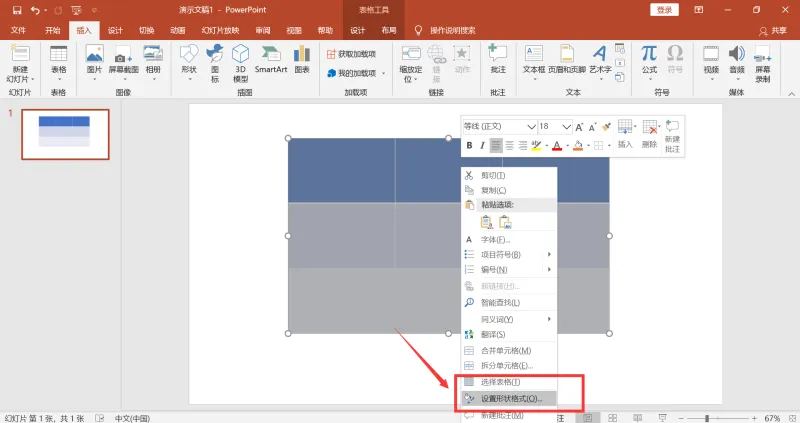Open the Zoom (缩放定位) tool
This screenshot has height=423, width=800.
(411, 63)
